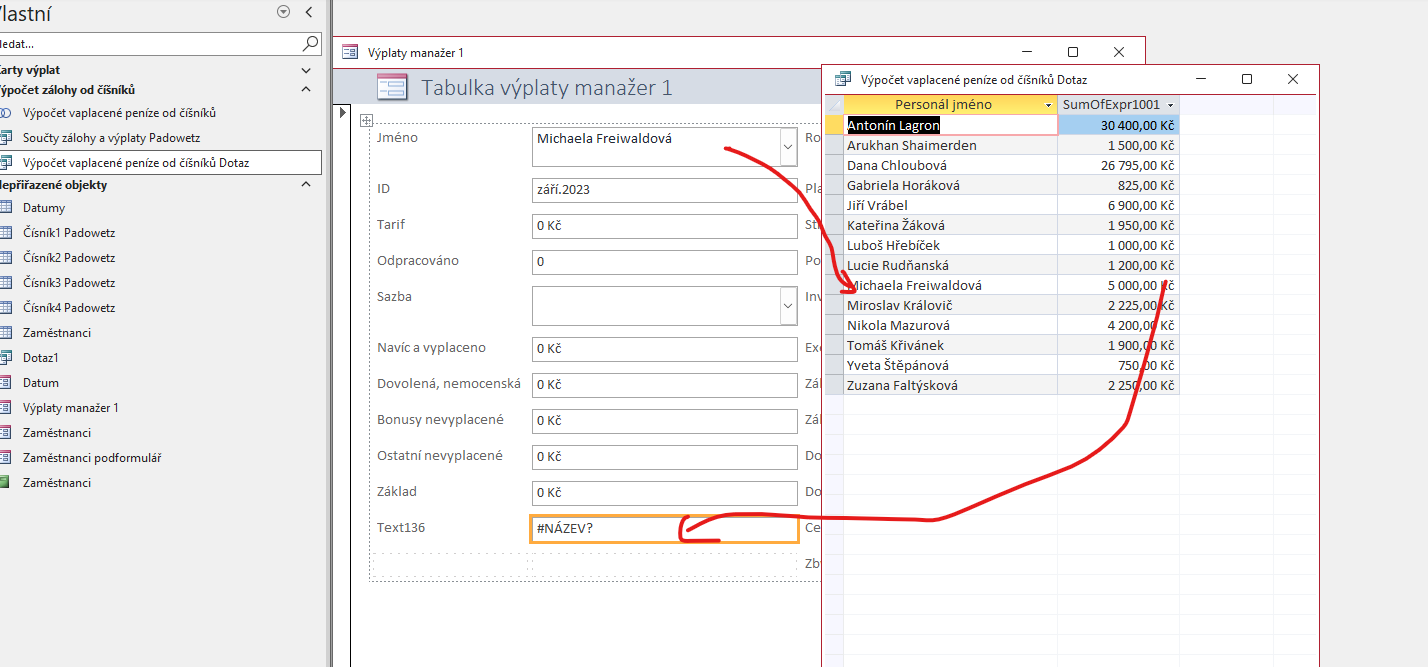This screenshot has width=1428, height=667.
Task: Open the Datumy table in navigation pane
Action: [44, 208]
